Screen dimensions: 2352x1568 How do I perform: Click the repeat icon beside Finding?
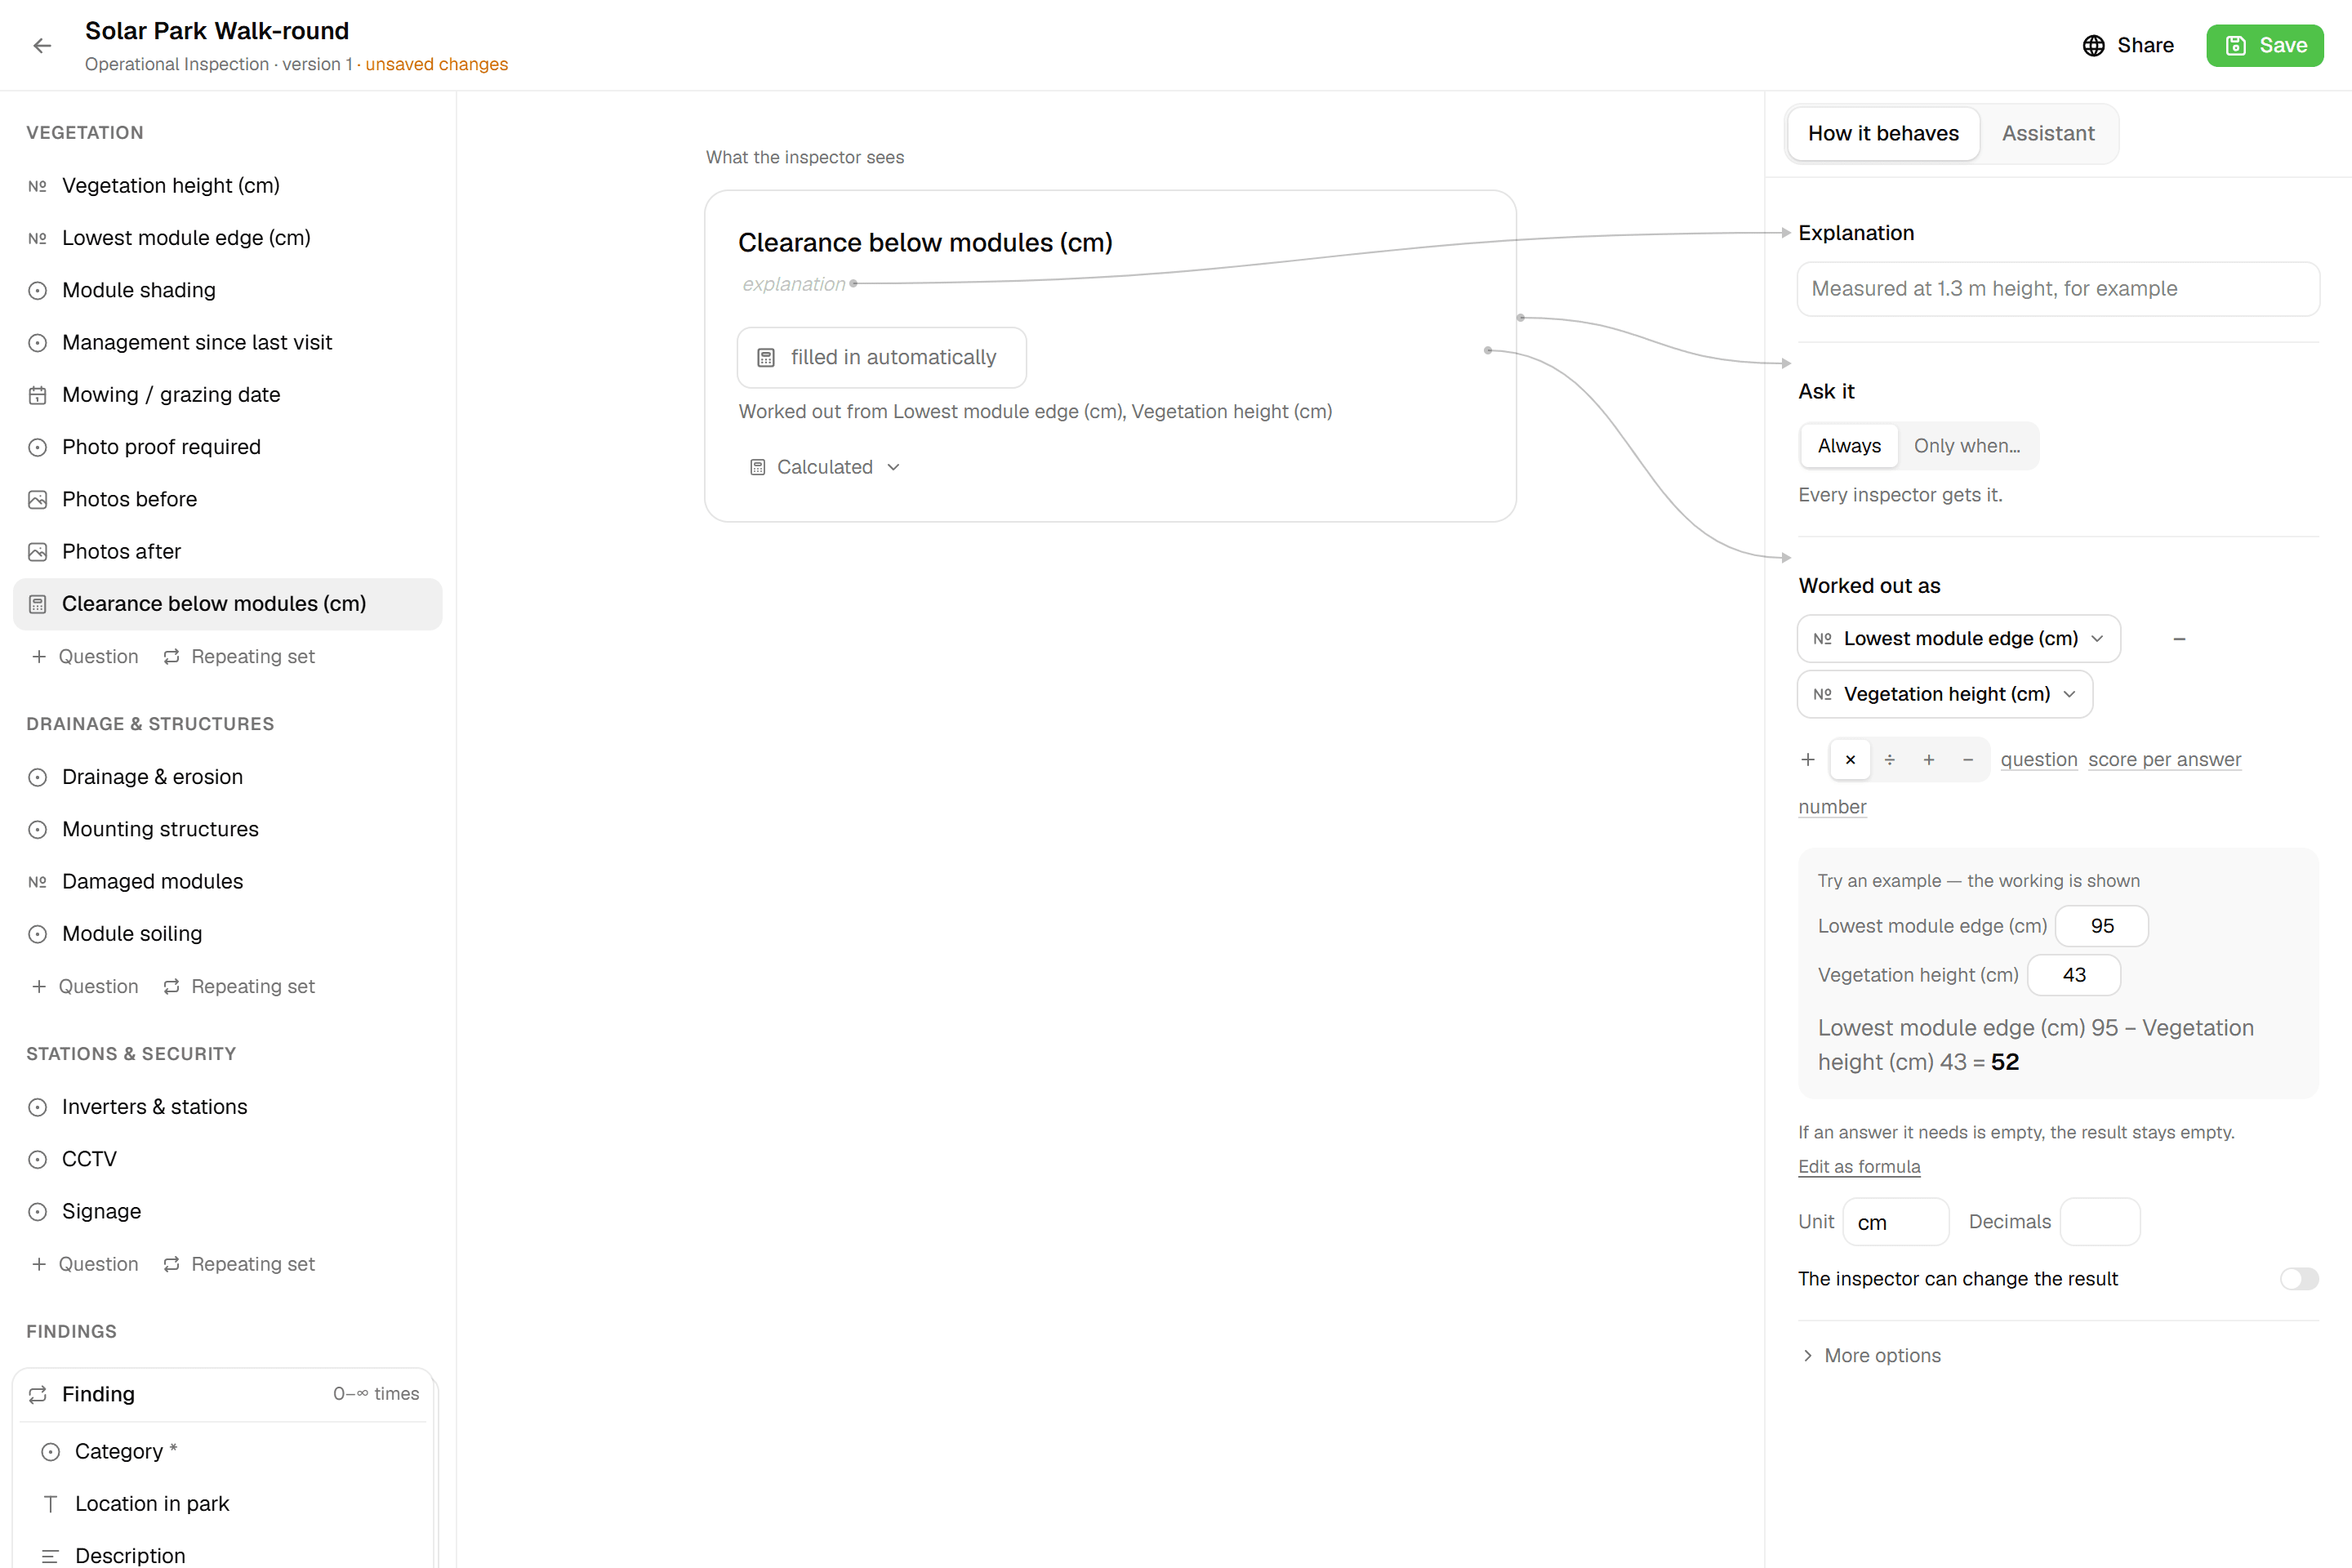click(x=38, y=1394)
